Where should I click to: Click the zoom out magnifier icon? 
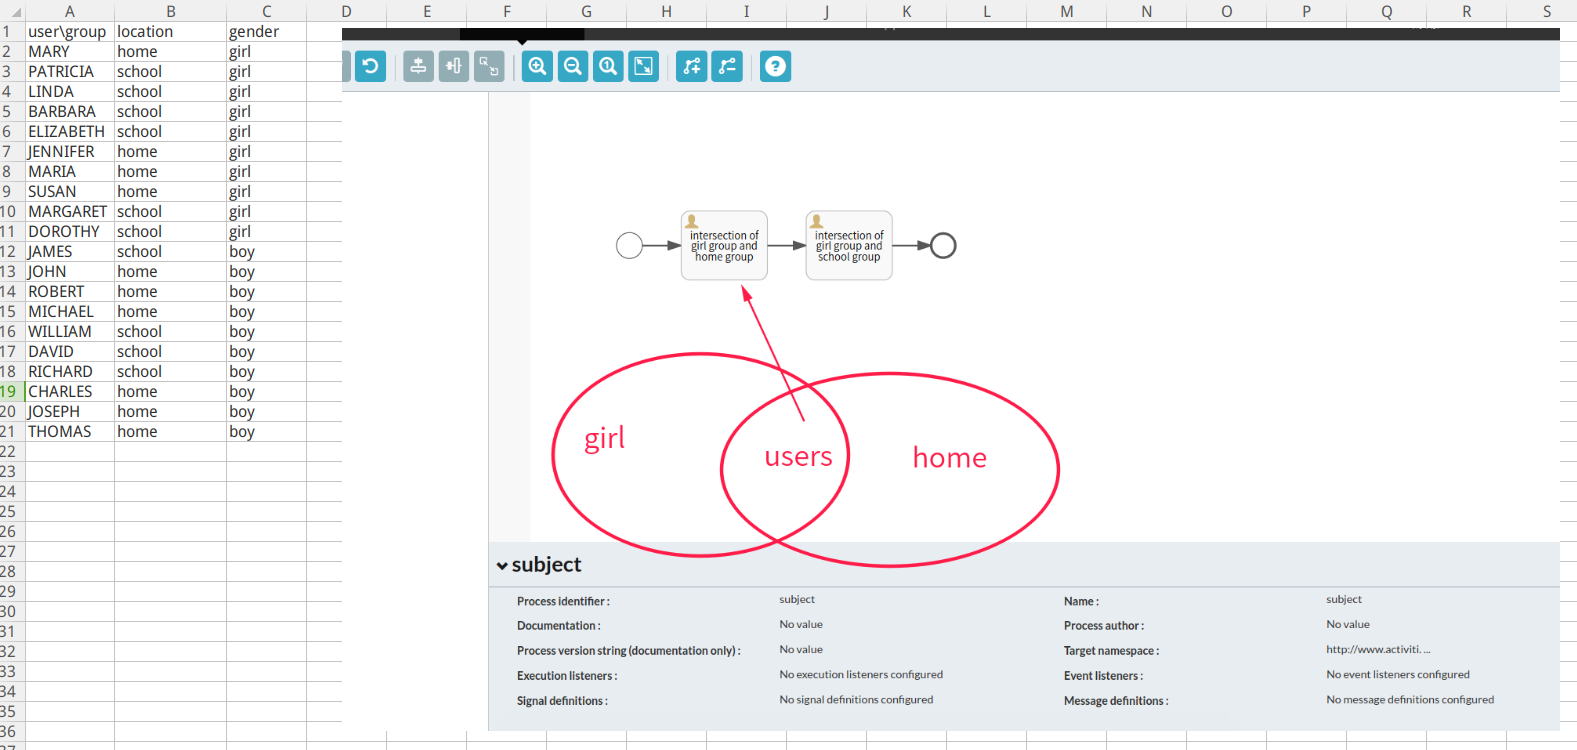(573, 67)
